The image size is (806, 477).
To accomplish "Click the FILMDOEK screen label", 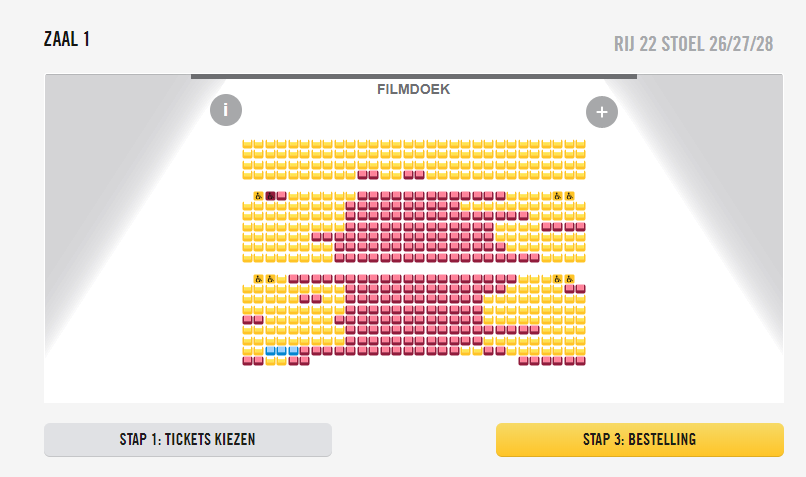I will pyautogui.click(x=413, y=89).
